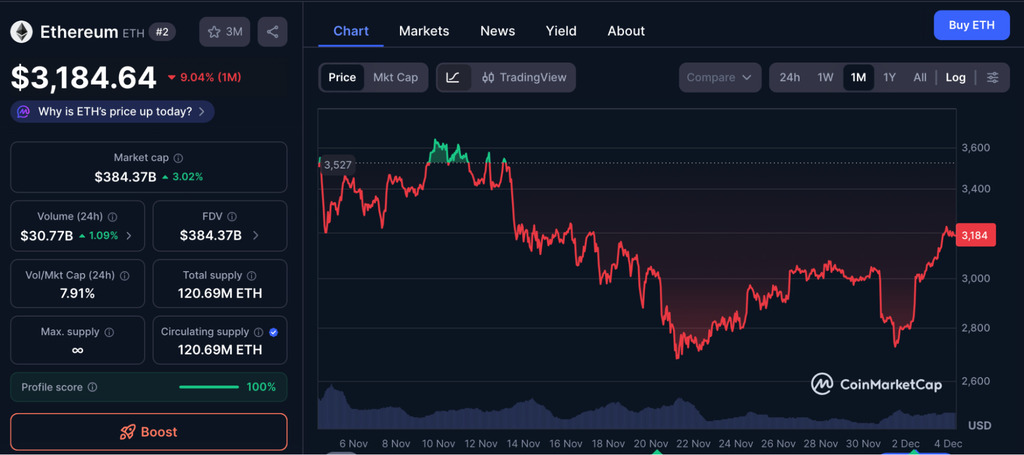Click circulating supply verified badge
This screenshot has width=1024, height=455.
coord(274,332)
